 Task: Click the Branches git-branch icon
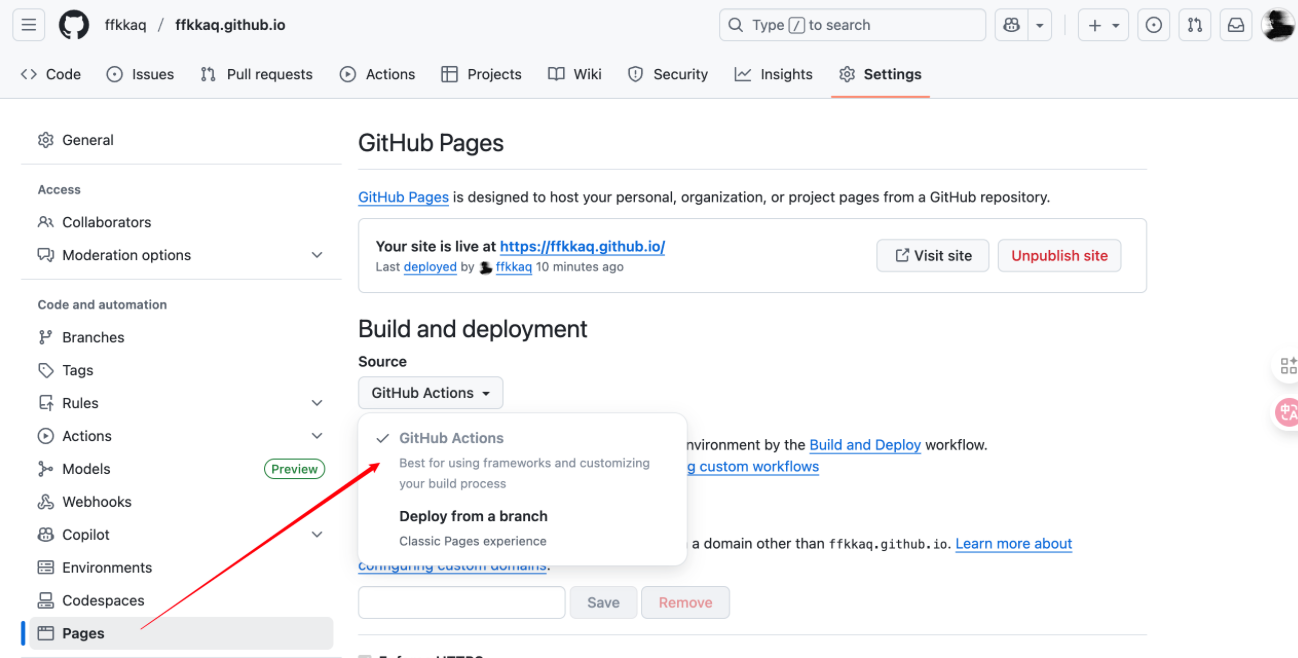click(x=46, y=337)
